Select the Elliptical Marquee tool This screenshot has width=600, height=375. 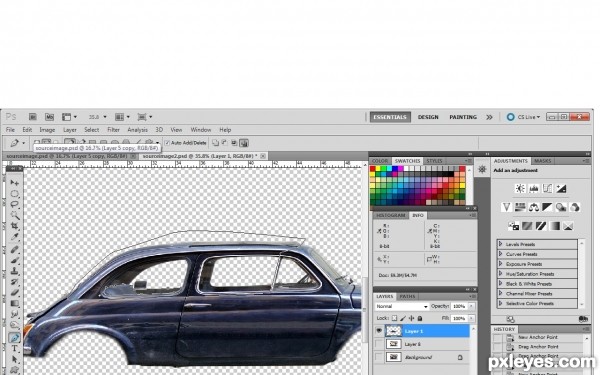15,194
